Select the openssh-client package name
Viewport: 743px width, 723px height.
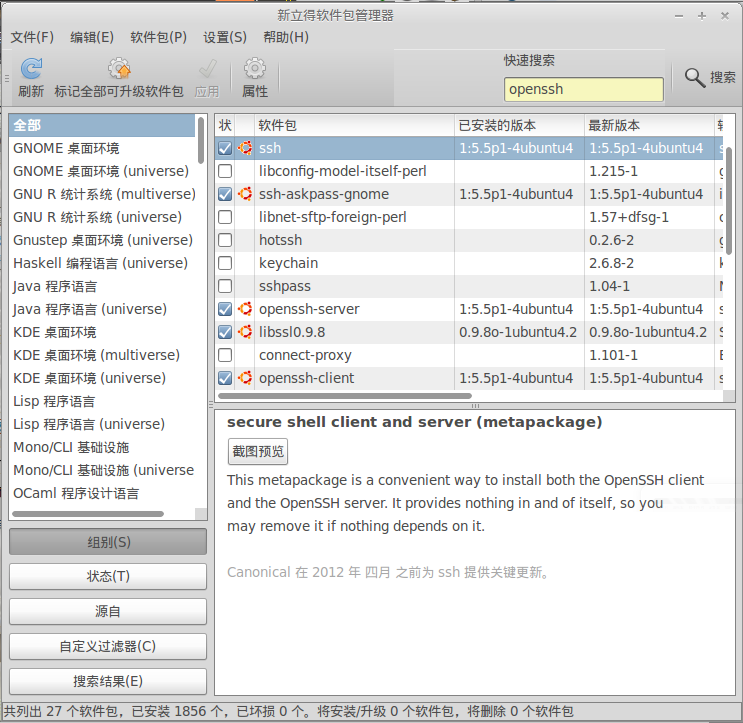point(306,378)
